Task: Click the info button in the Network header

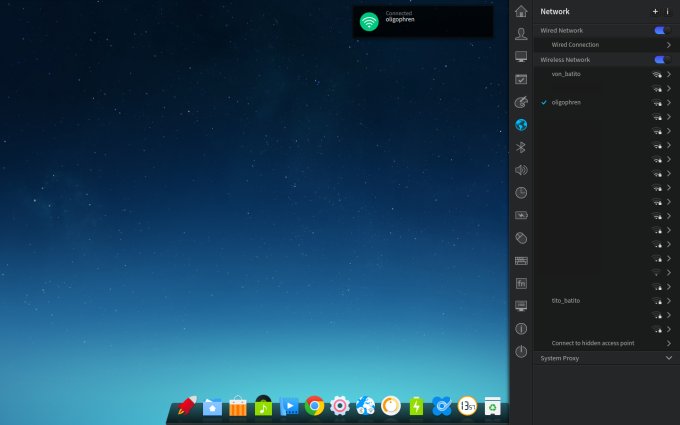Action: [667, 11]
